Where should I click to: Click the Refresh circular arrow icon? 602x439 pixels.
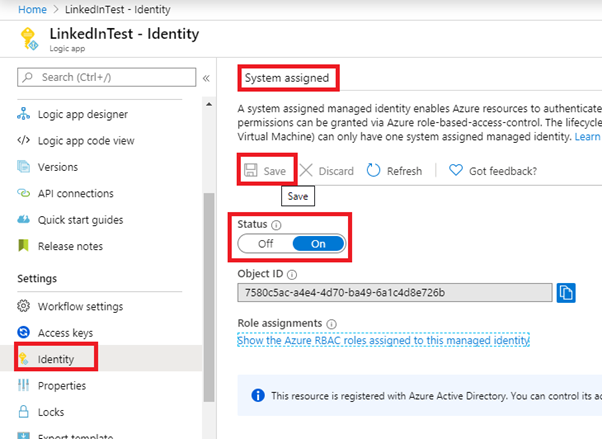click(374, 171)
